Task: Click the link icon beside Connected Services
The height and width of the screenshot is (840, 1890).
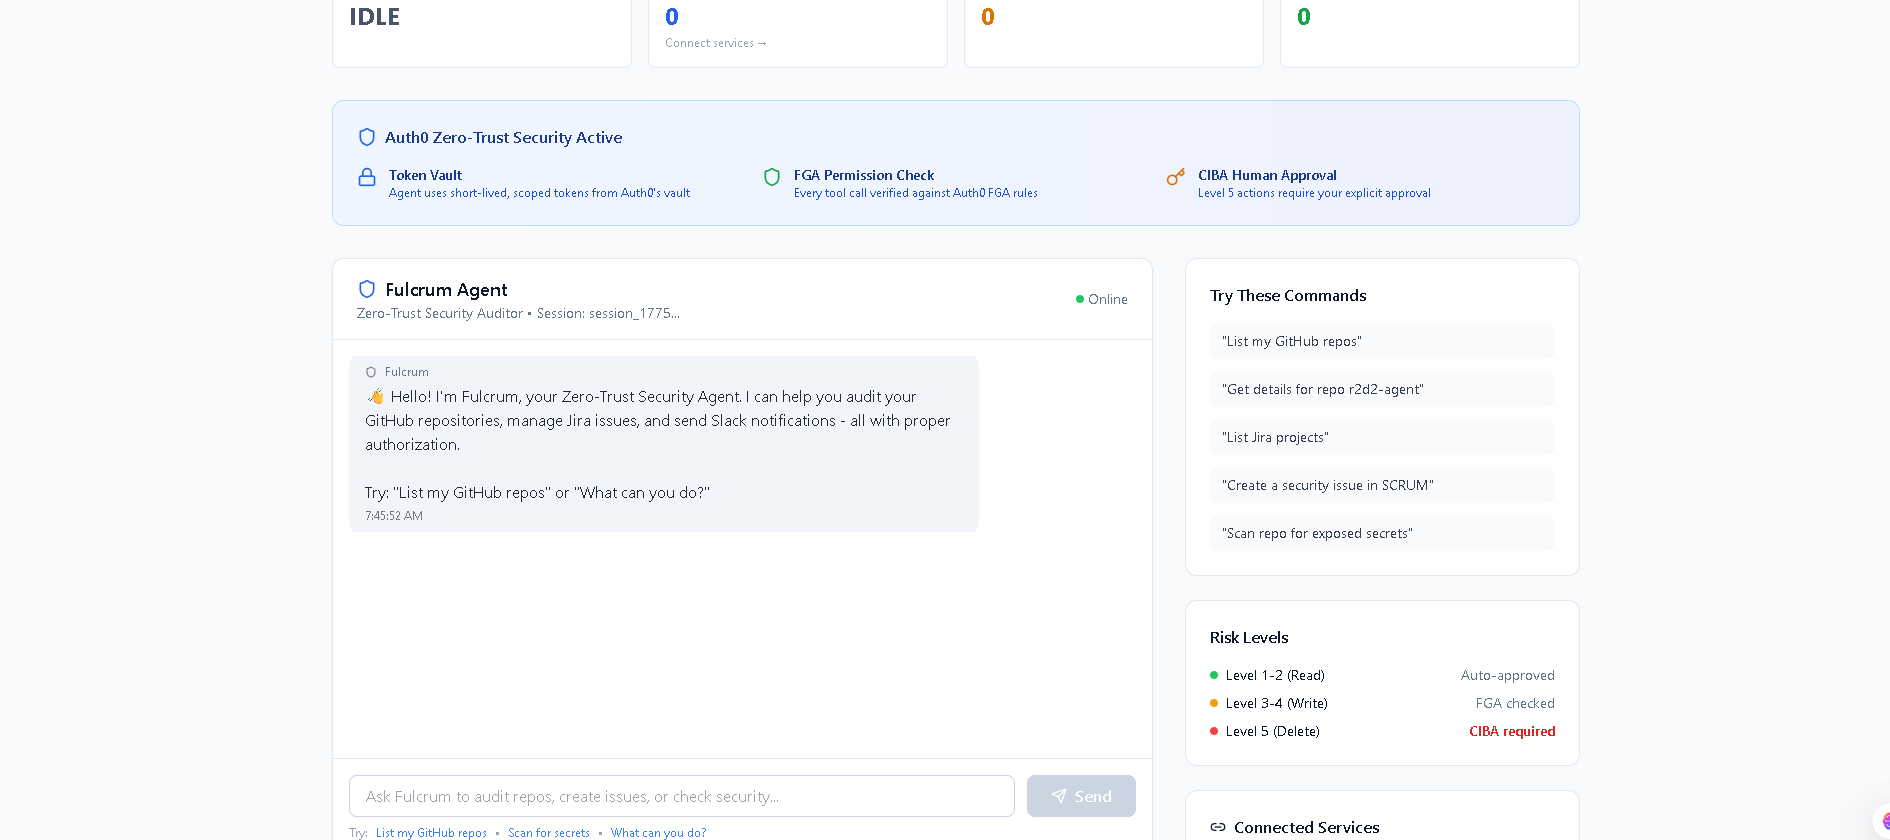Action: (x=1218, y=827)
